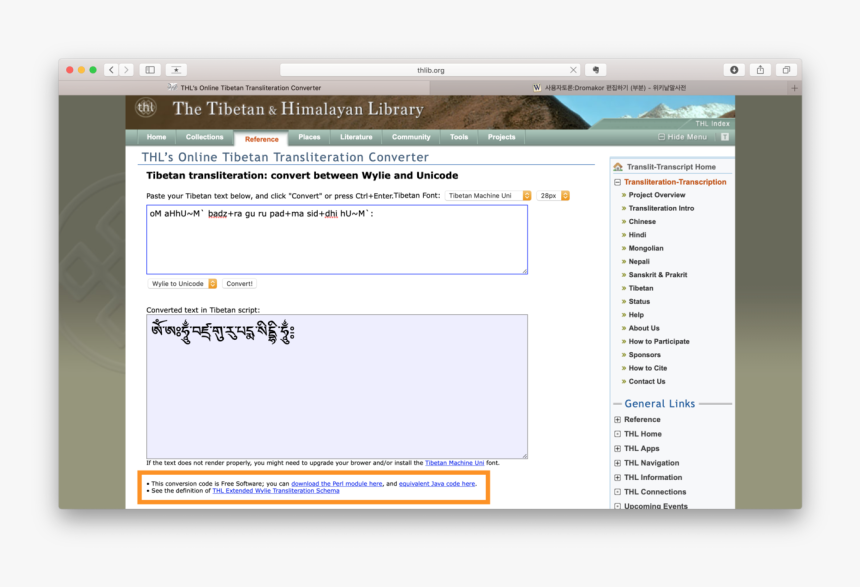Open How to Cite in the sidebar

pos(648,368)
